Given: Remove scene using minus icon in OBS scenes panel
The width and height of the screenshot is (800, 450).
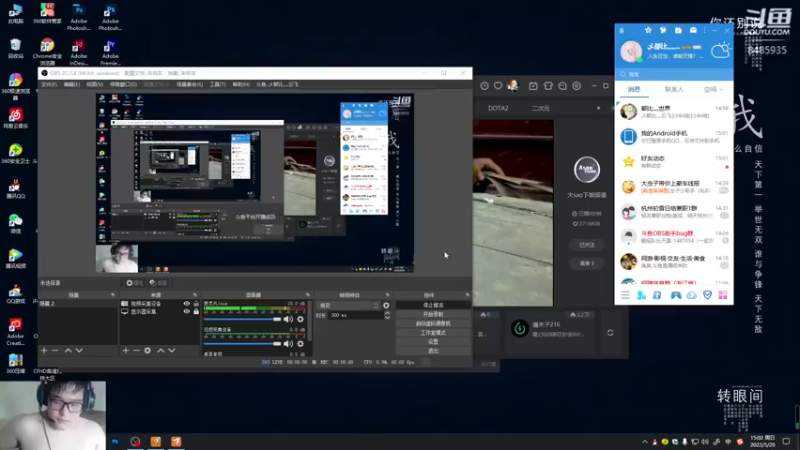Looking at the screenshot, I should 55,351.
